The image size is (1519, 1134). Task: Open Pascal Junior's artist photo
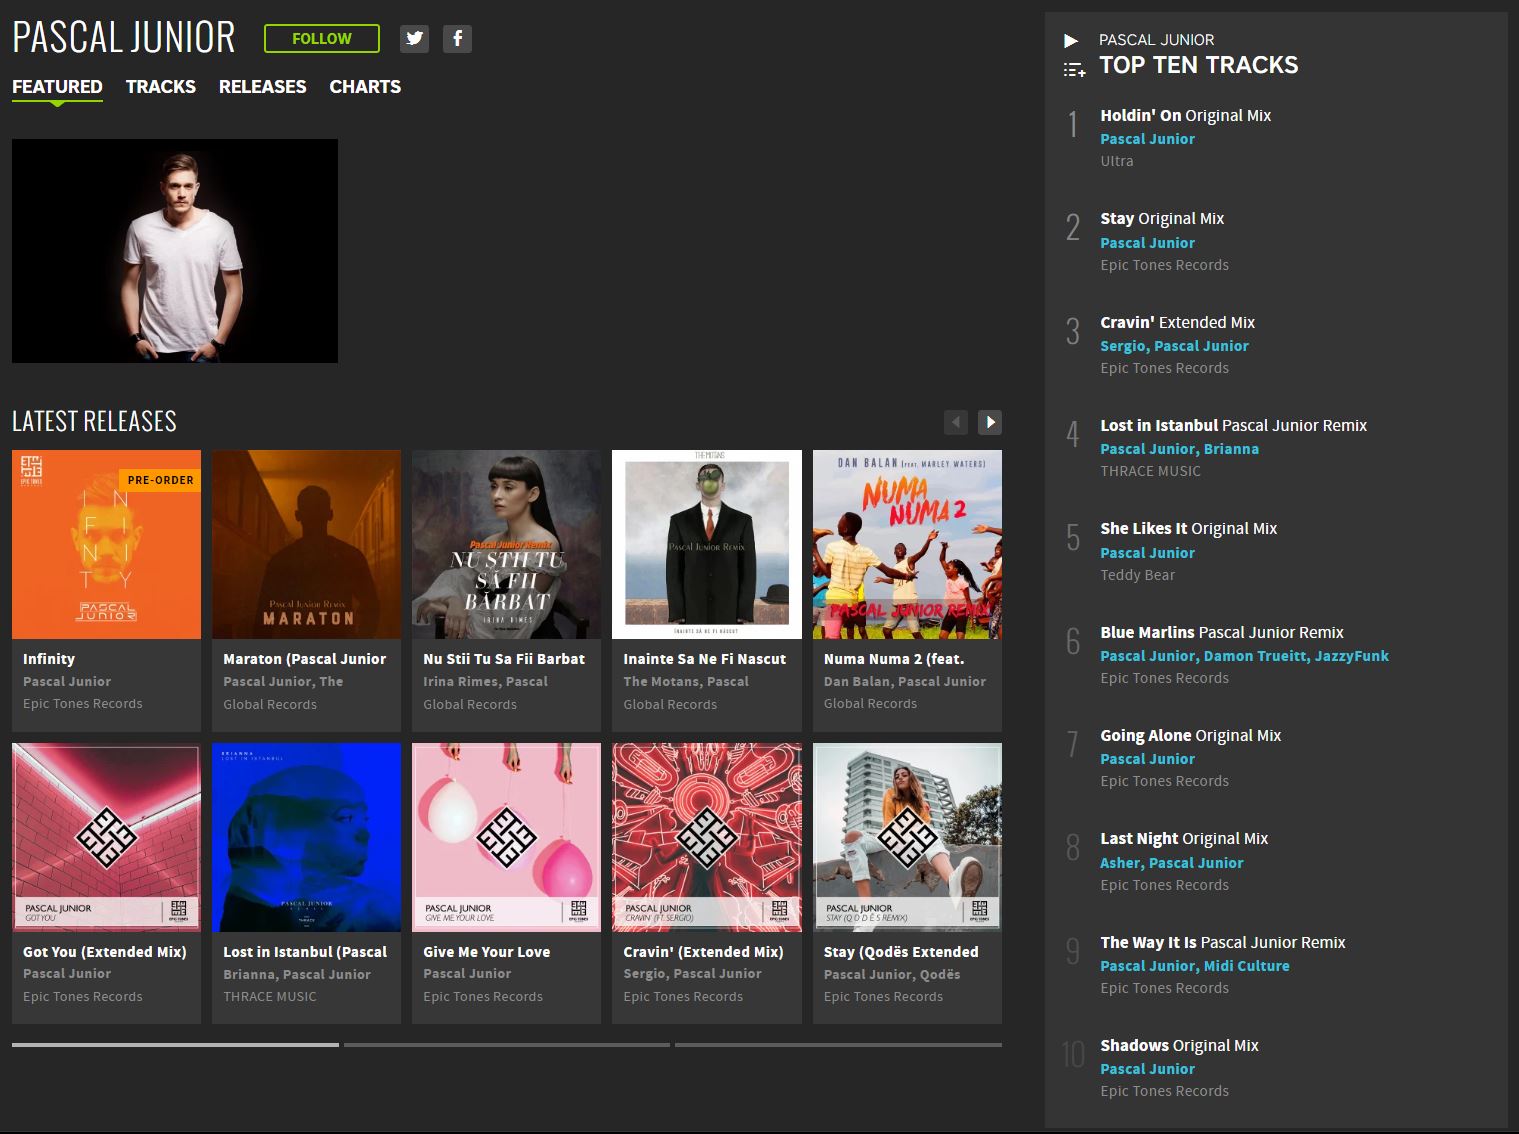click(x=175, y=251)
